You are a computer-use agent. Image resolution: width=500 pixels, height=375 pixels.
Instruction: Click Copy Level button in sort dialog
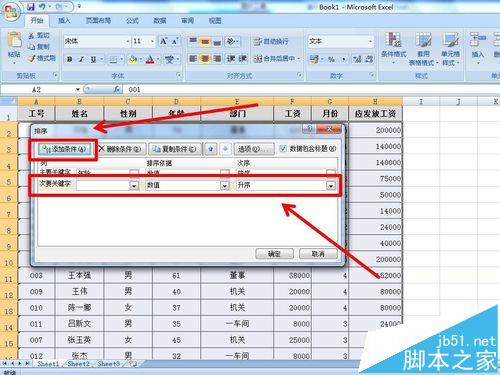(175, 149)
